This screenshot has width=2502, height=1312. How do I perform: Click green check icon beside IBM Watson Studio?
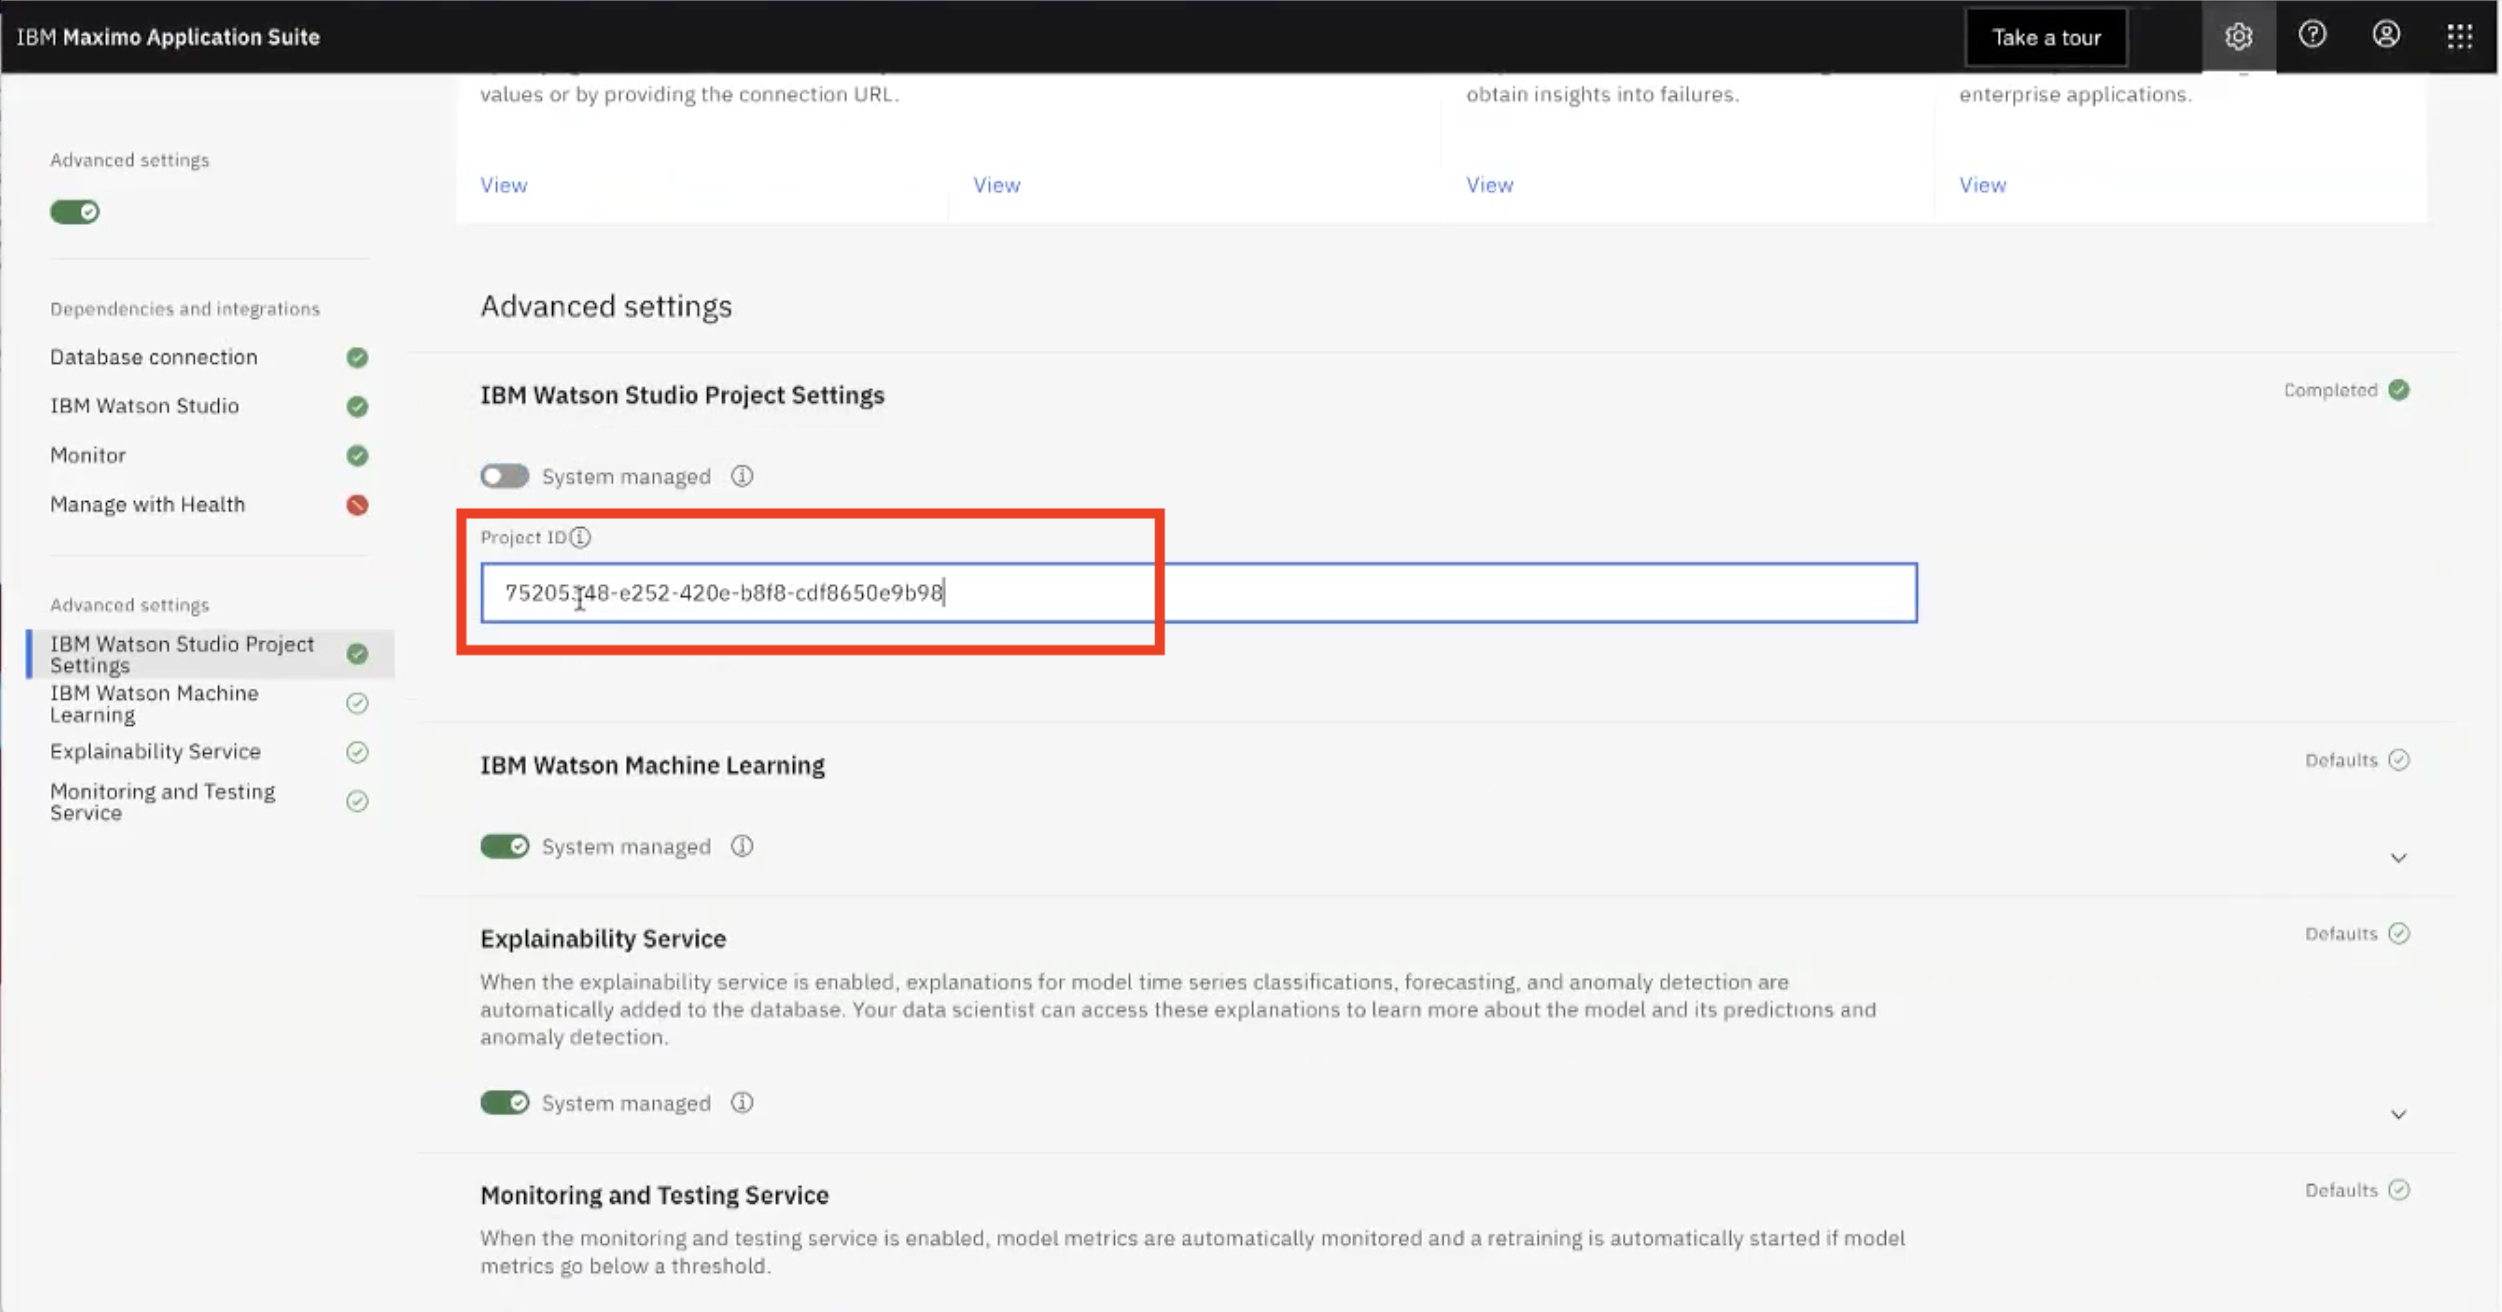(x=357, y=407)
